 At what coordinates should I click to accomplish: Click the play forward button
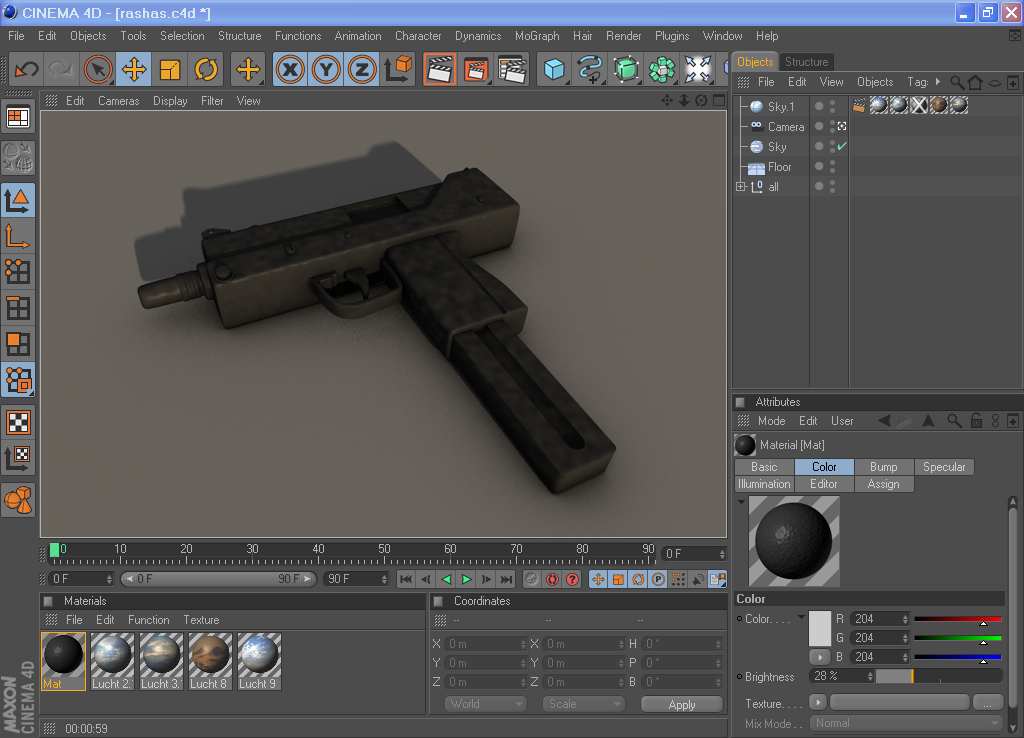click(x=466, y=579)
